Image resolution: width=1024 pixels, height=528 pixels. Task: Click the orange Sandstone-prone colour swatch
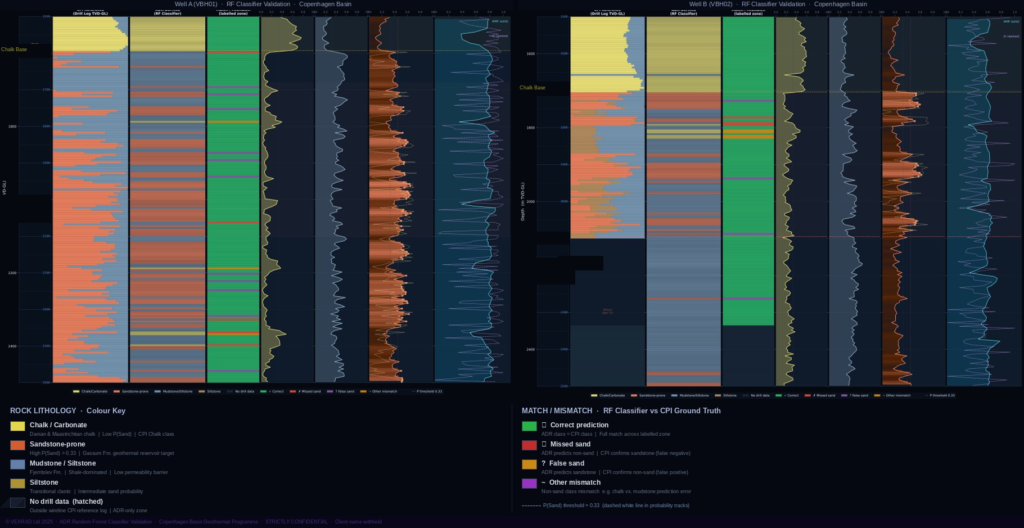pos(18,445)
